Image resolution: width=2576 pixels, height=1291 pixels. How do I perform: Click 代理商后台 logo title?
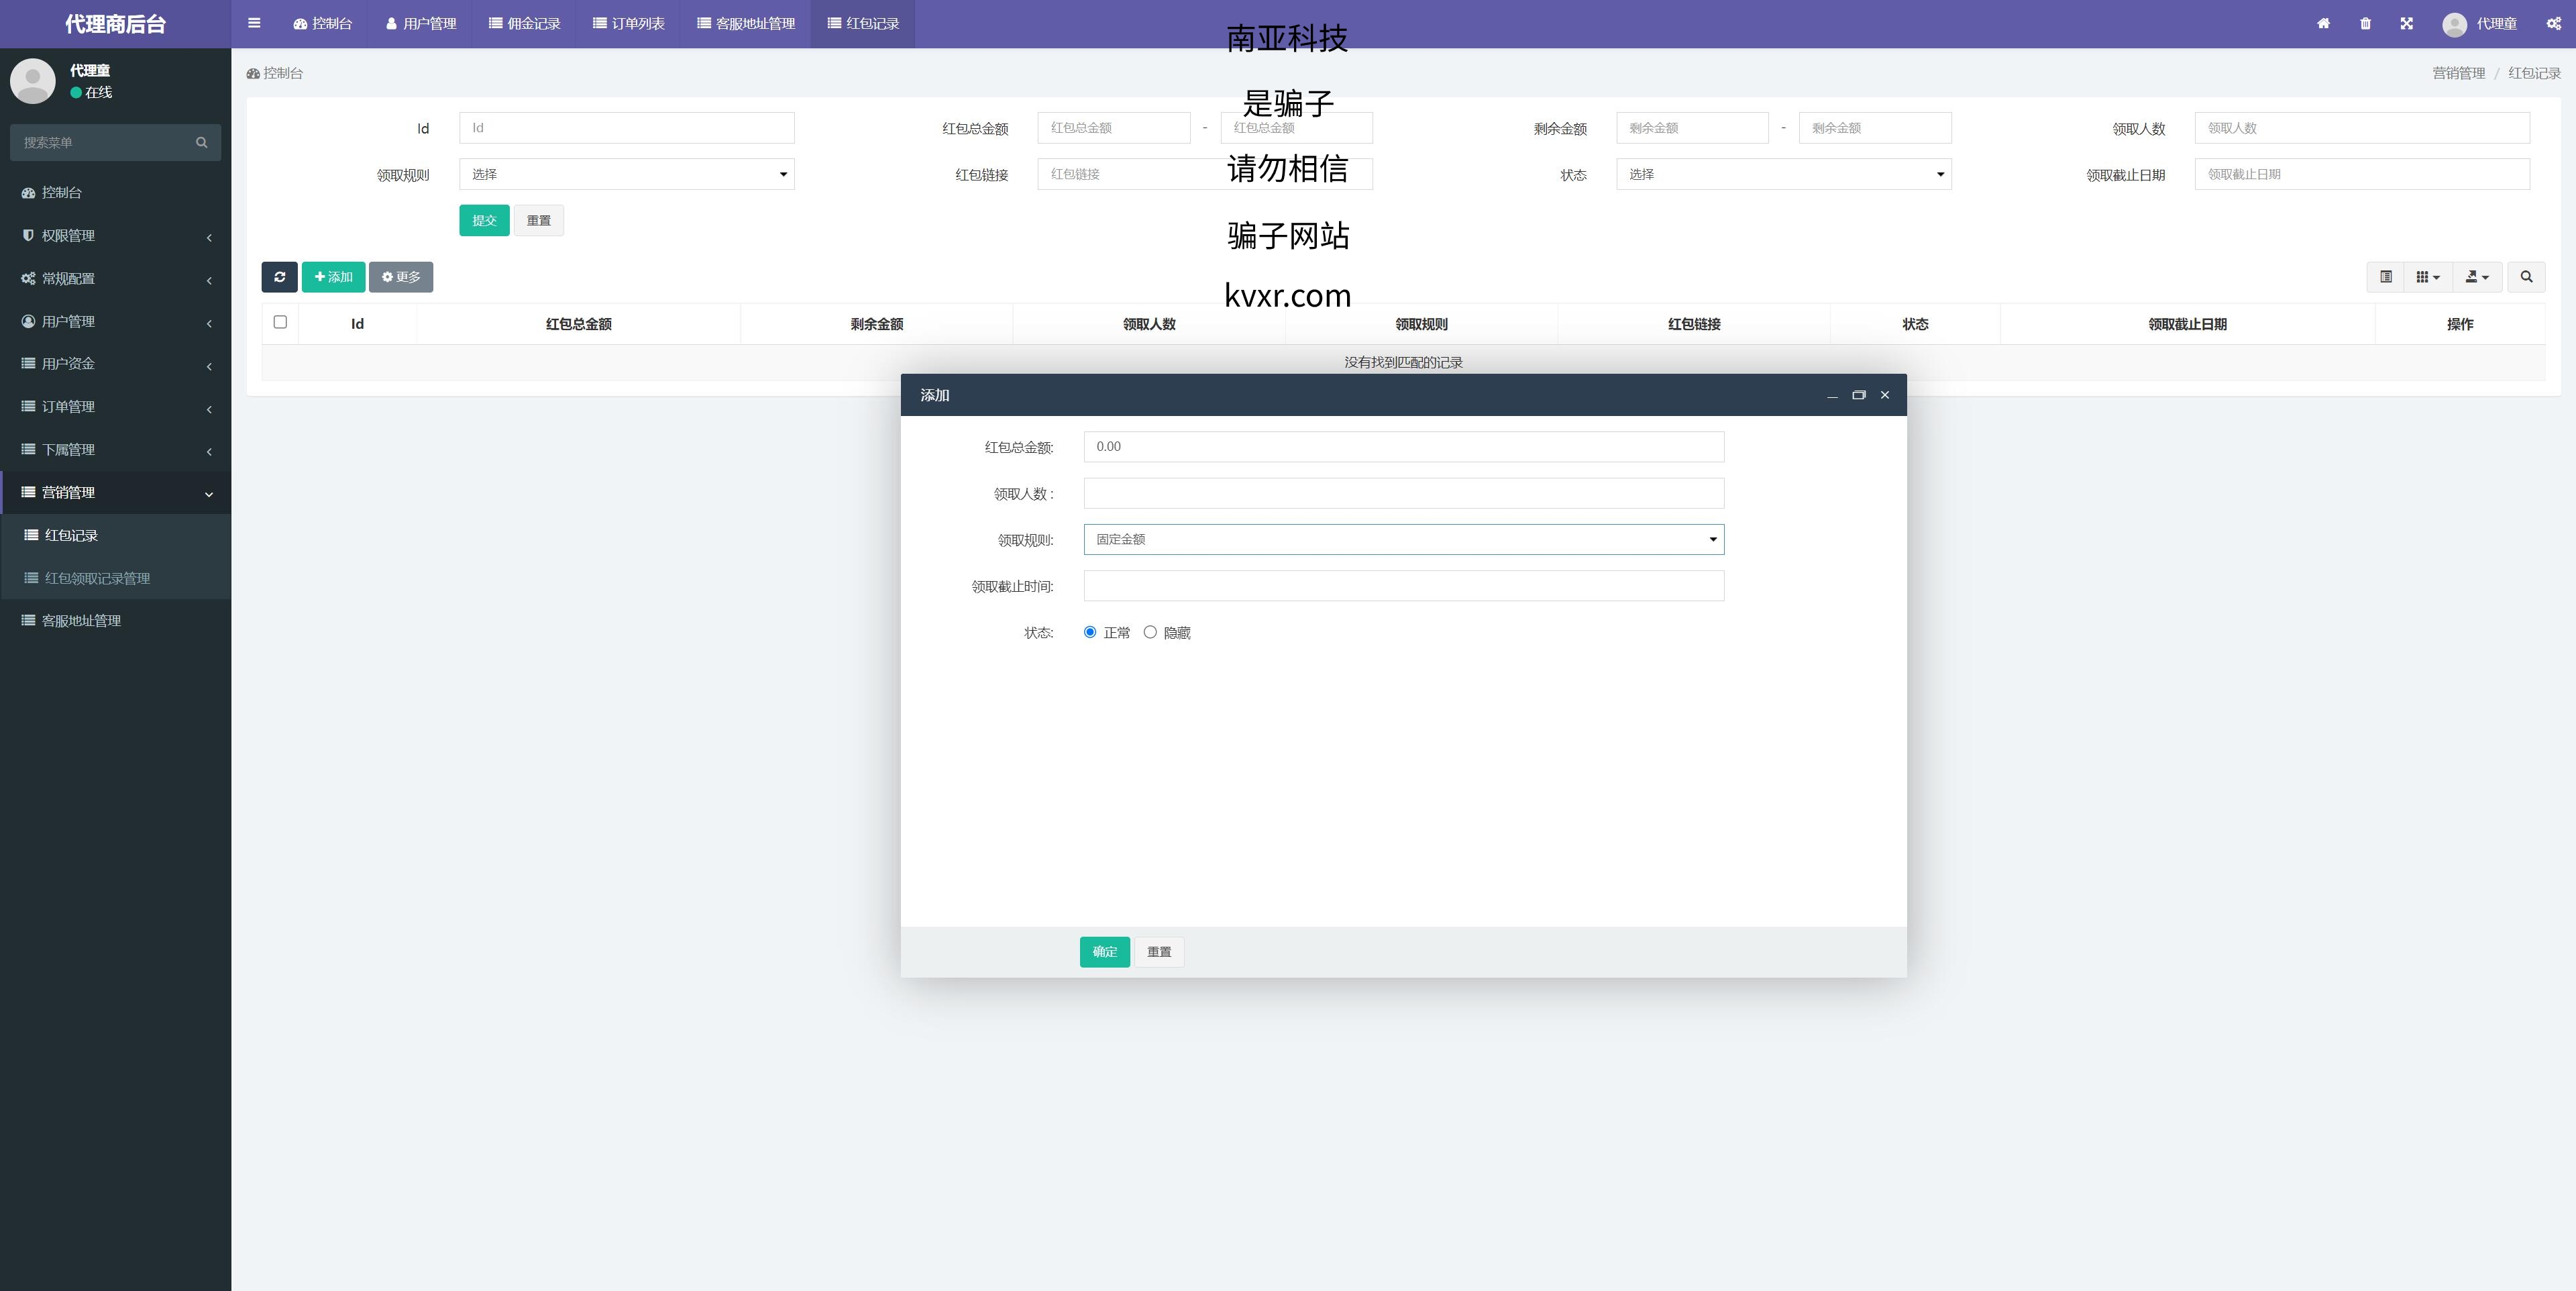(115, 24)
